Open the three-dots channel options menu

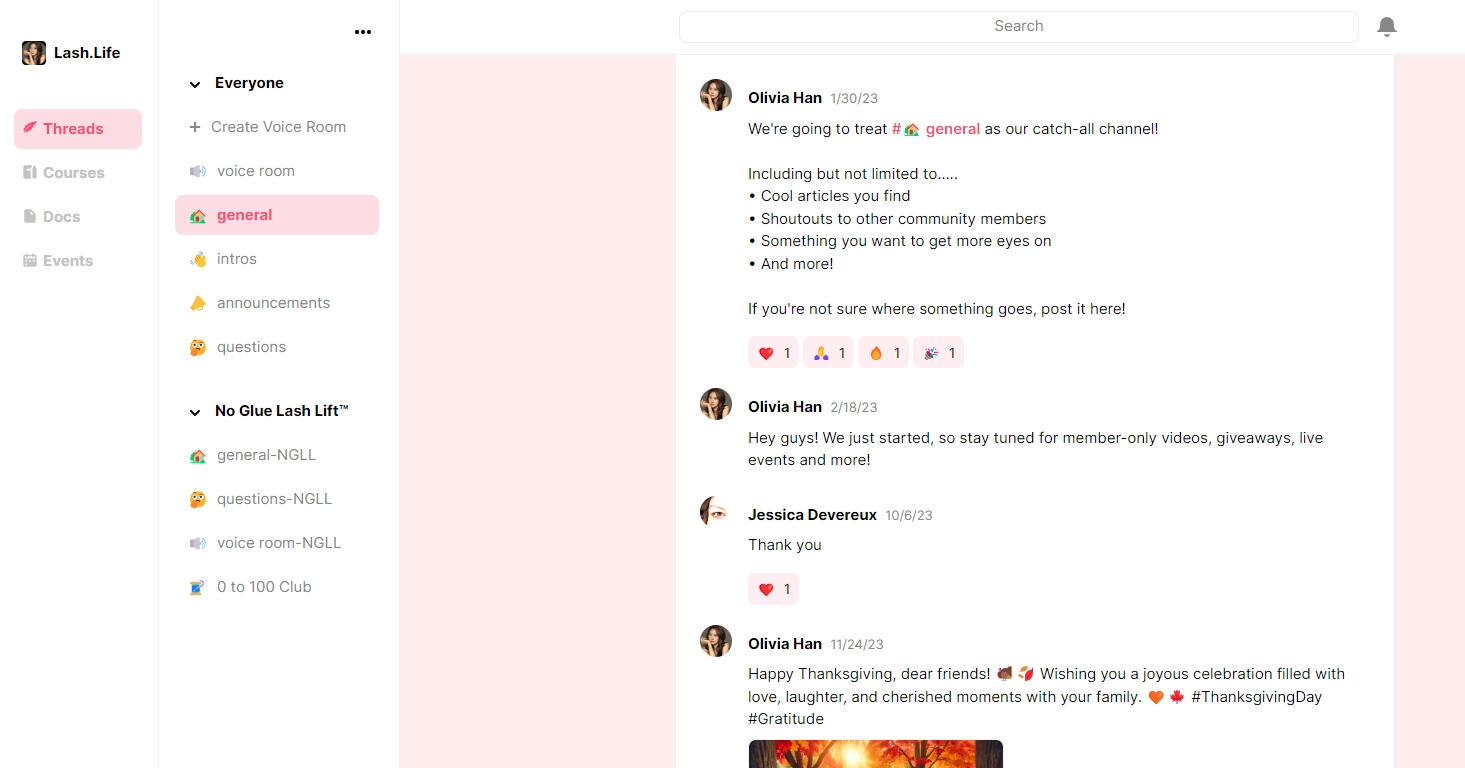click(363, 32)
